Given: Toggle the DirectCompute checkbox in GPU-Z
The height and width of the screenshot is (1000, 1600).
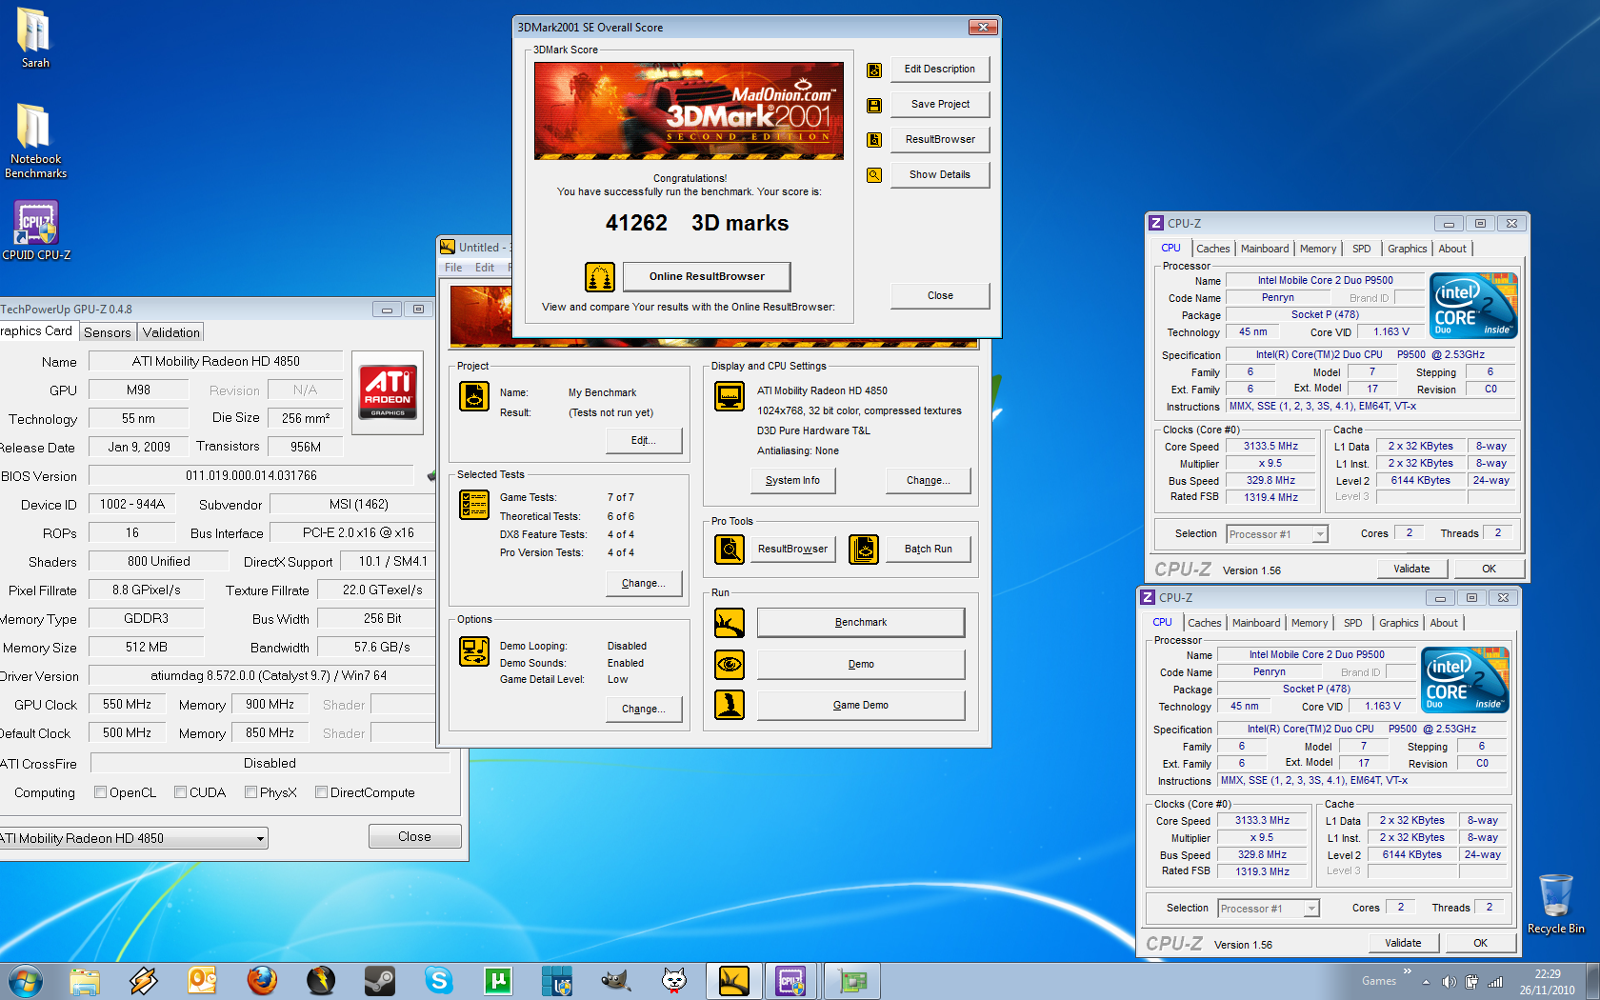Looking at the screenshot, I should click(x=321, y=792).
